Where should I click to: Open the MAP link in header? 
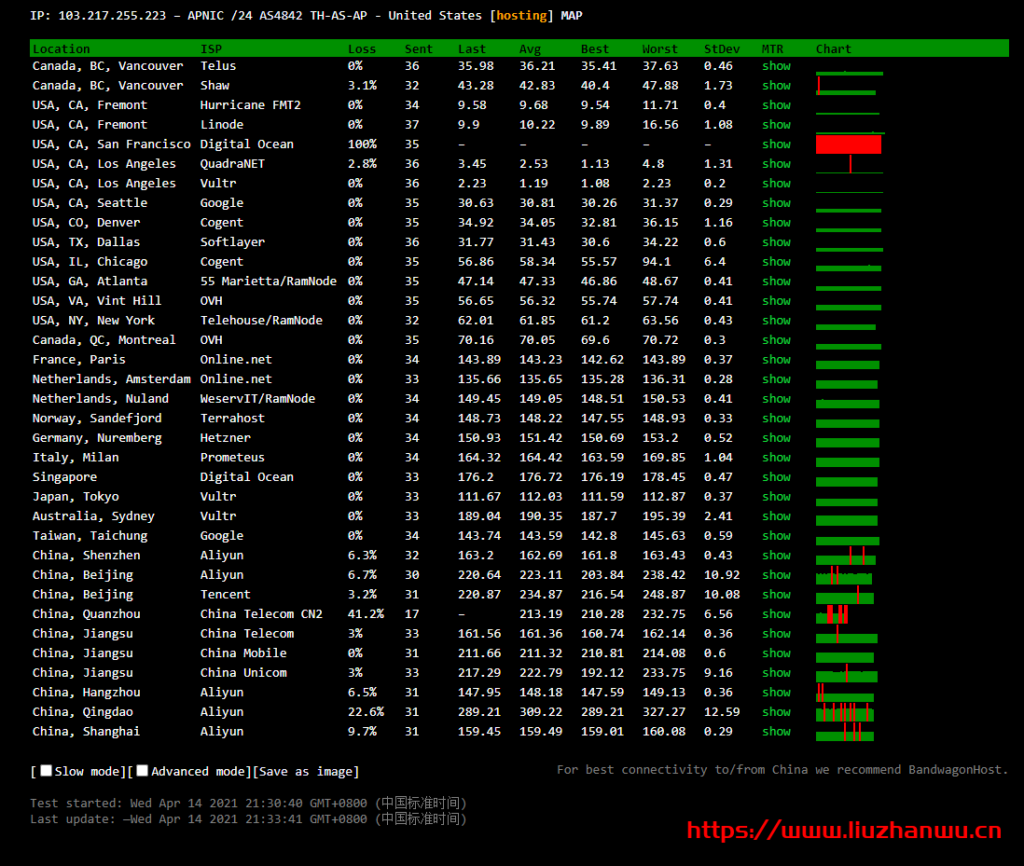[x=572, y=15]
